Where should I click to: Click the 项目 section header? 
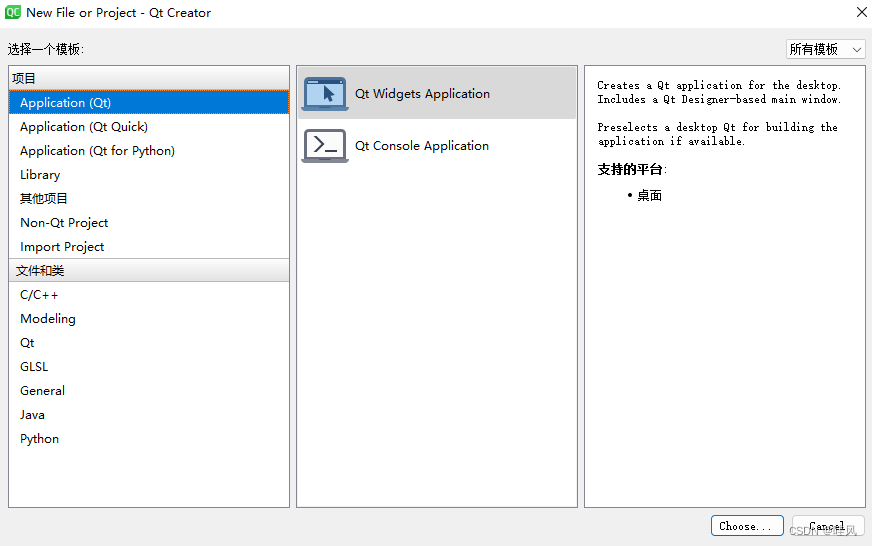click(x=149, y=78)
